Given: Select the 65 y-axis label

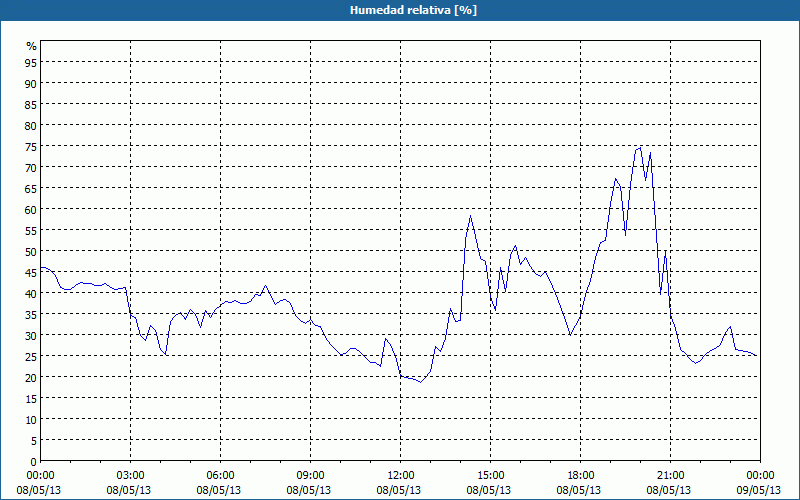Looking at the screenshot, I should [x=31, y=188].
